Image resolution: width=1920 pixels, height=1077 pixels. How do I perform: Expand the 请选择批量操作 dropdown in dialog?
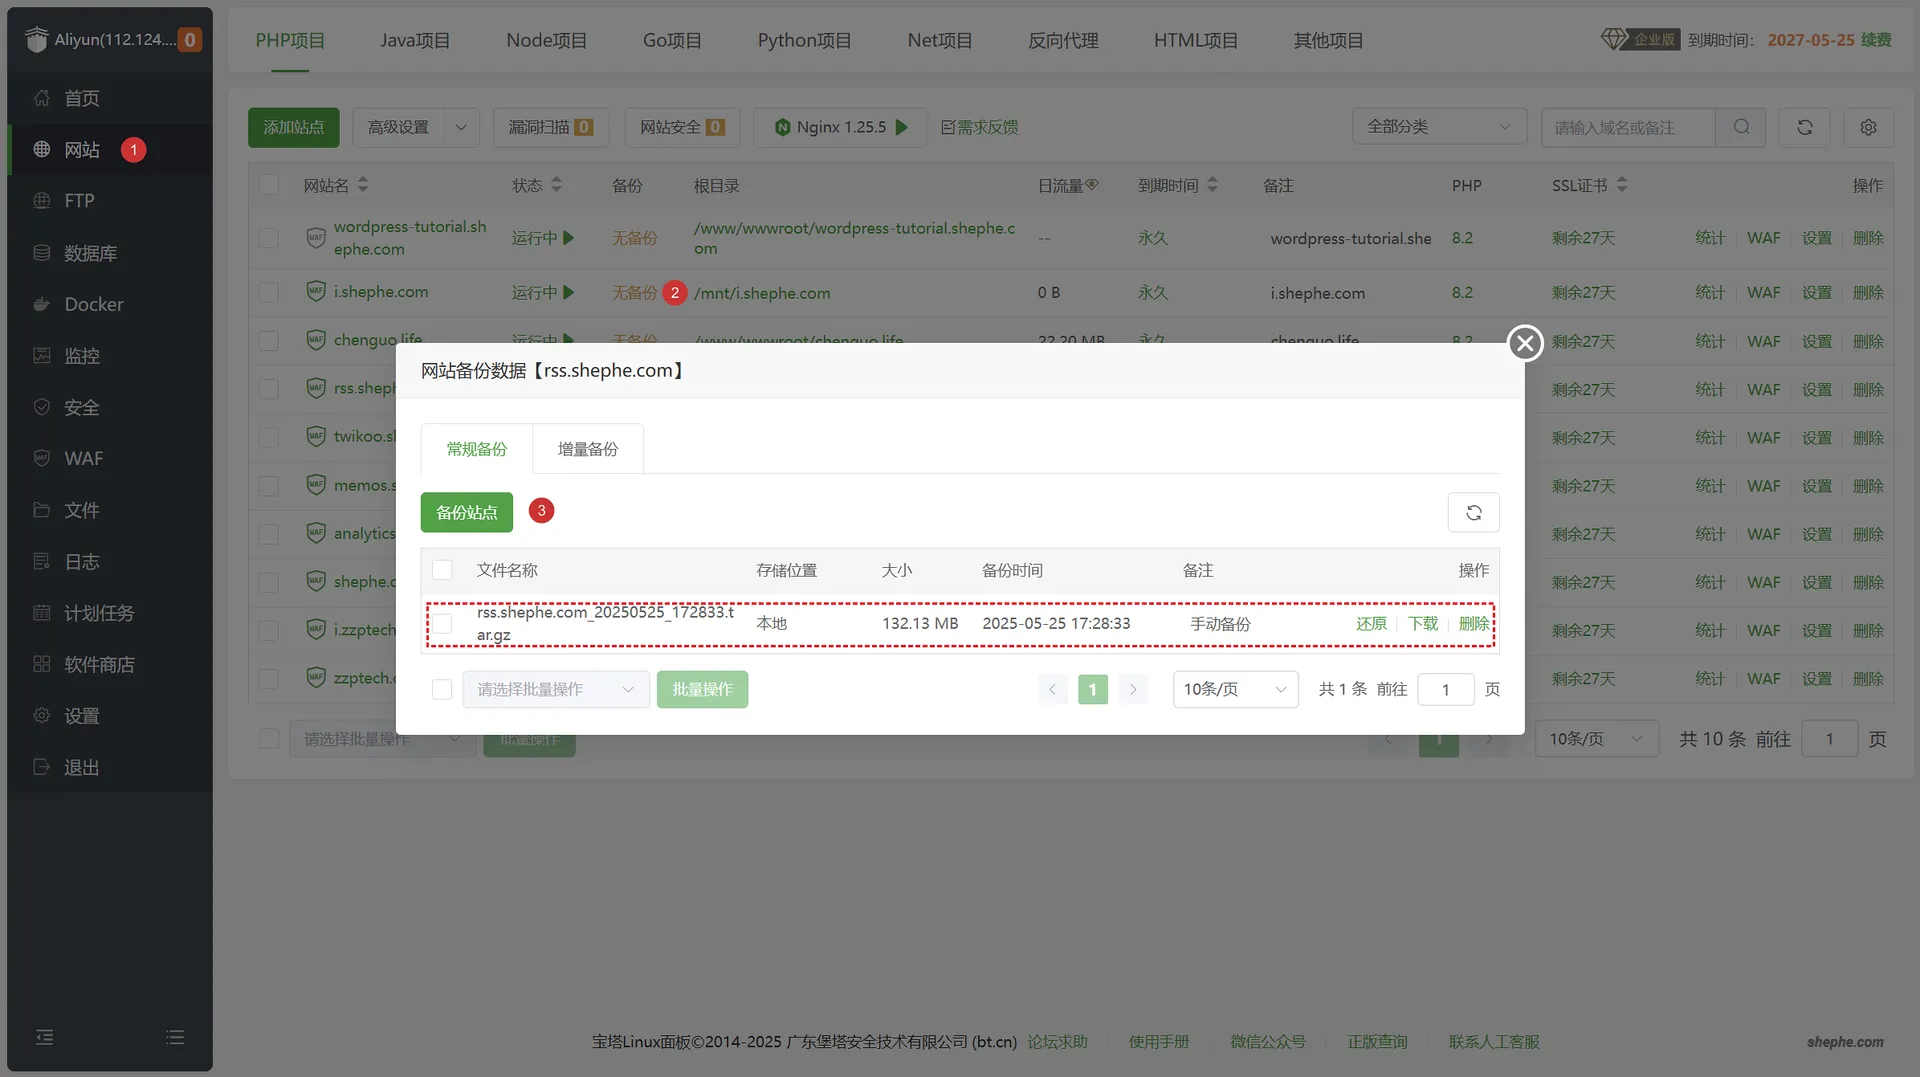coord(555,689)
